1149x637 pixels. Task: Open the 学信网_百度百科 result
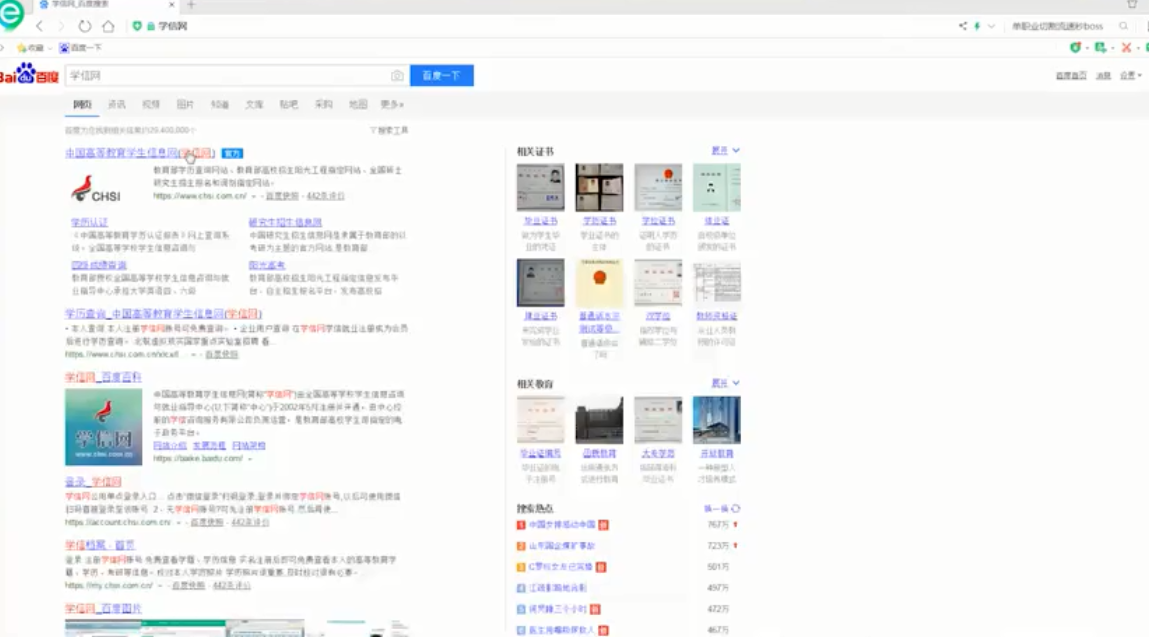pos(103,377)
